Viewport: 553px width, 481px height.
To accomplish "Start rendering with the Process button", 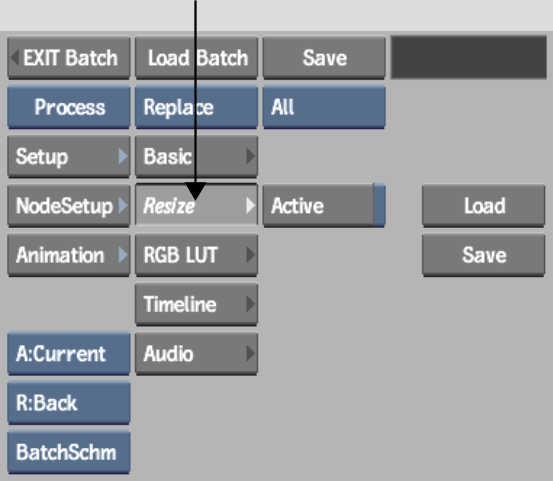I will tap(69, 107).
